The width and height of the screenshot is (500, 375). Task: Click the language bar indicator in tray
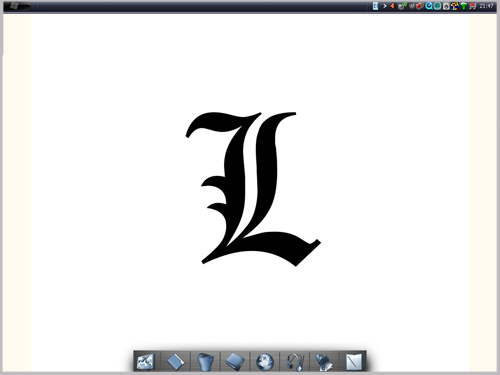[x=375, y=6]
